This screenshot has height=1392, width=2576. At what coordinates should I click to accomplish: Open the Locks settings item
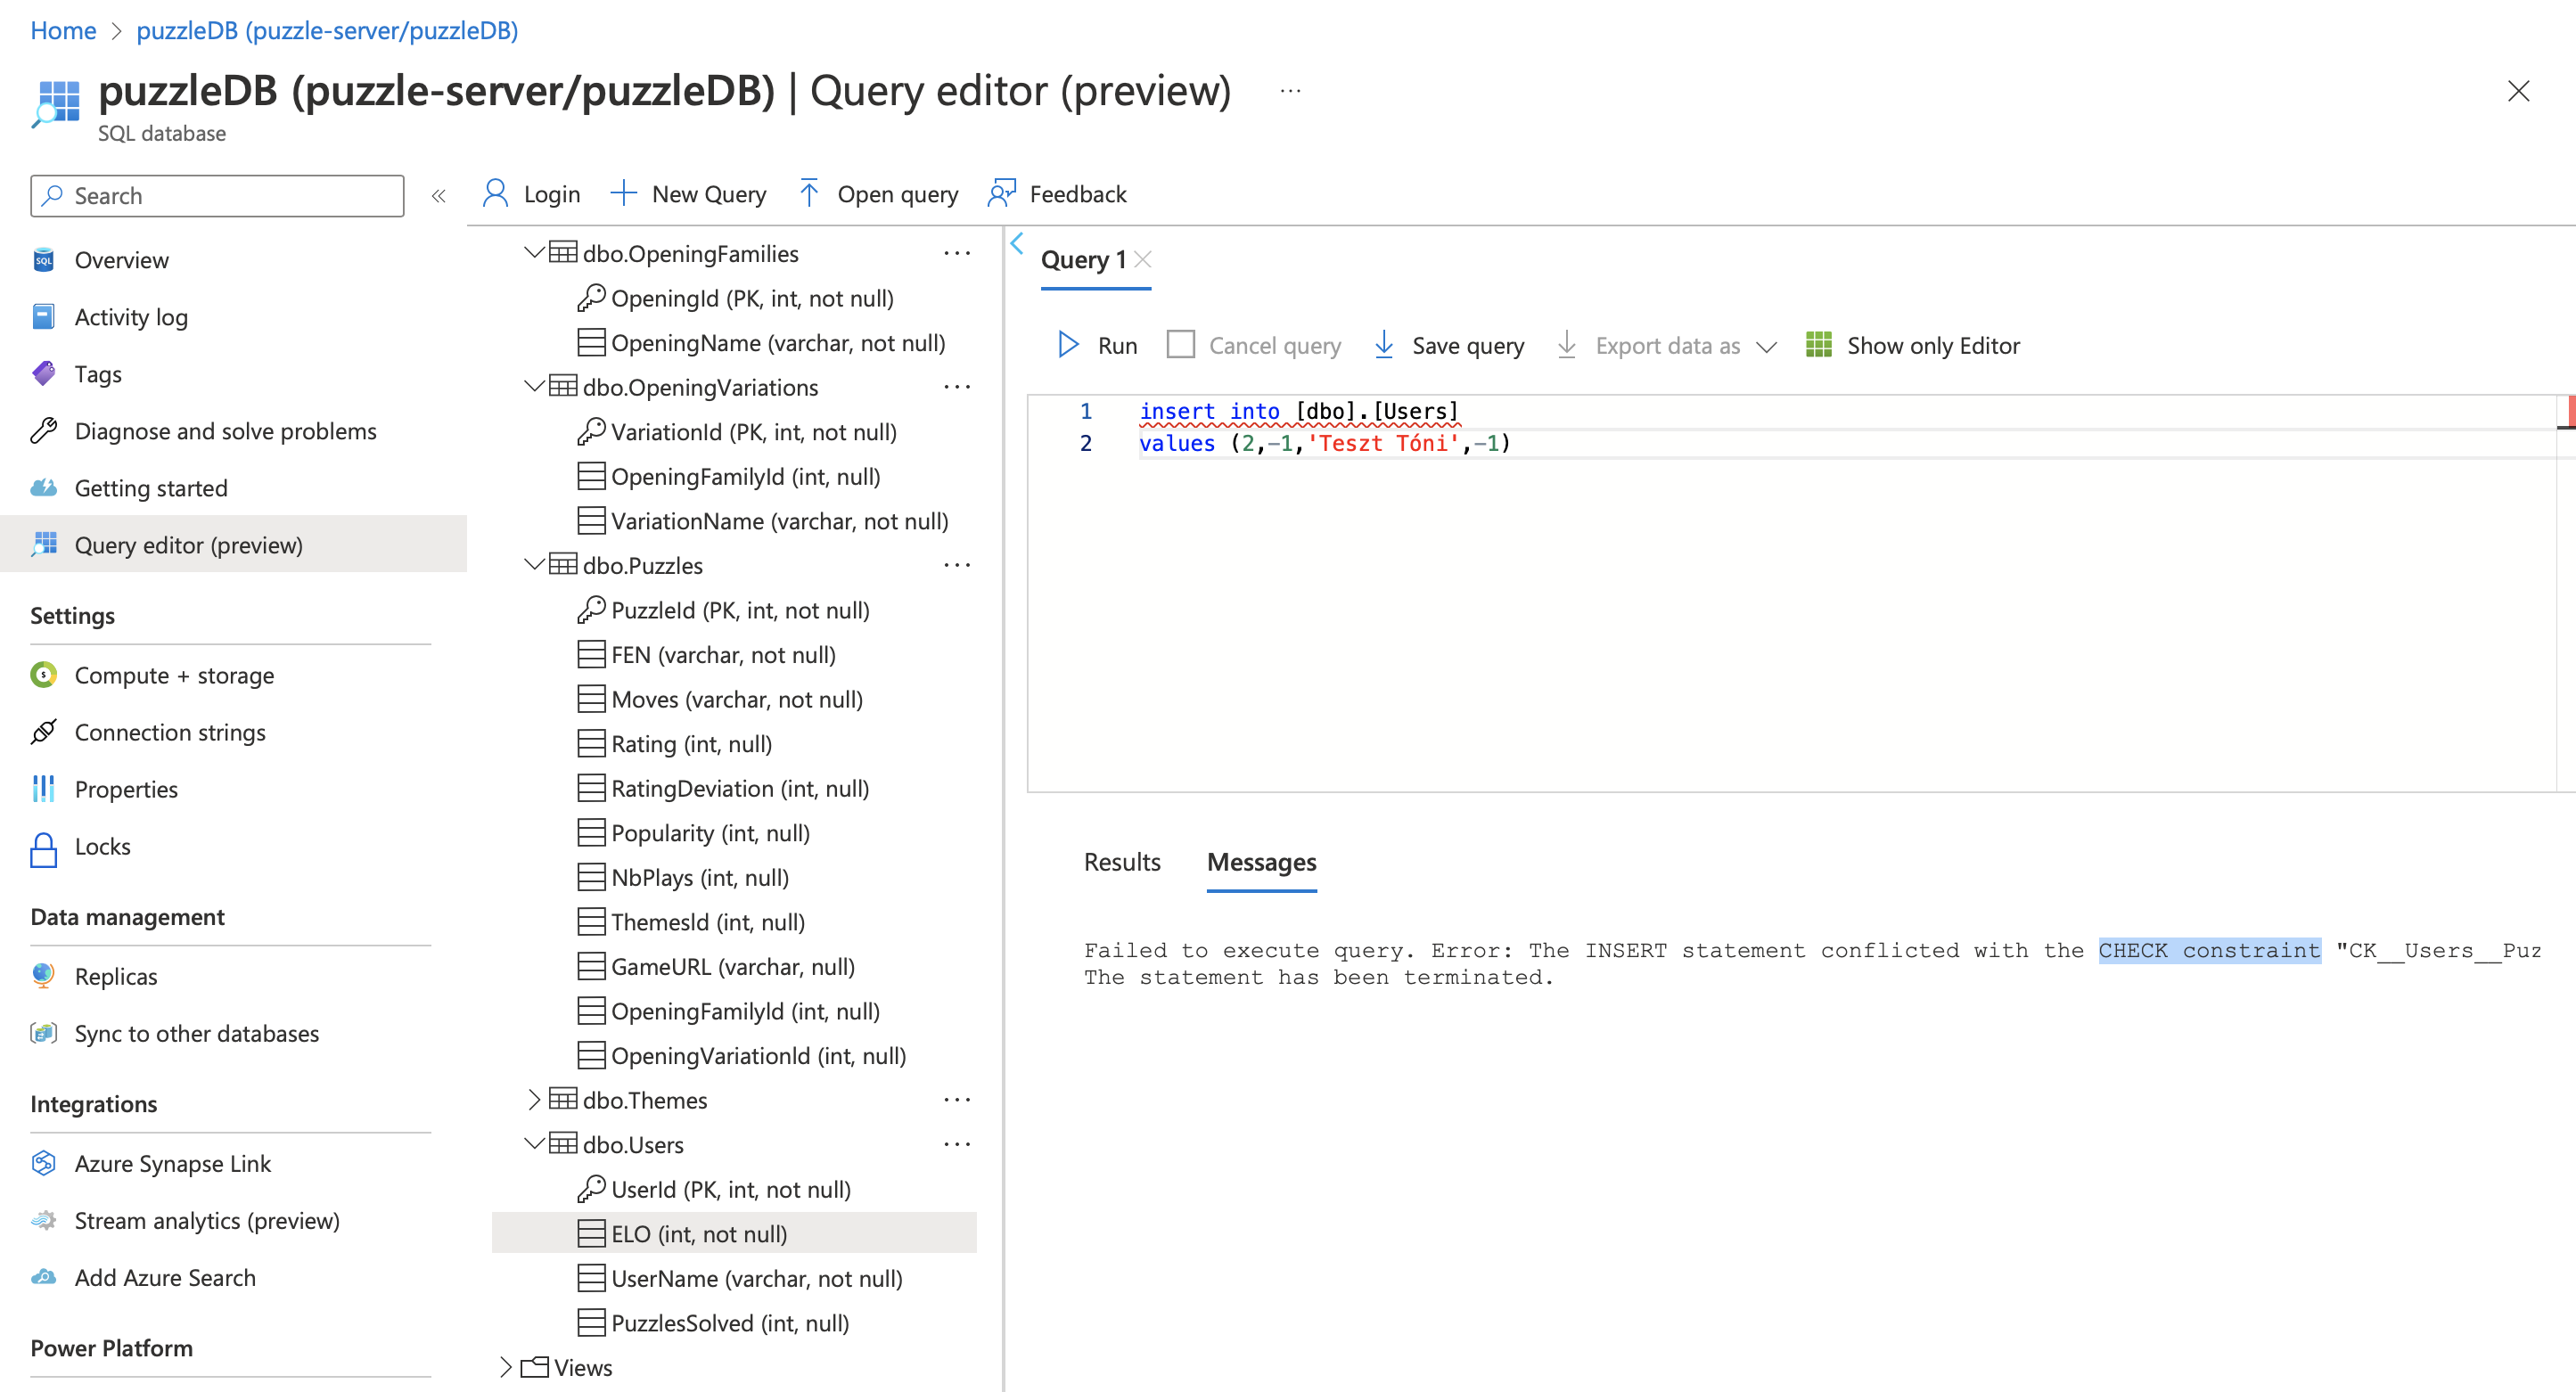point(102,846)
